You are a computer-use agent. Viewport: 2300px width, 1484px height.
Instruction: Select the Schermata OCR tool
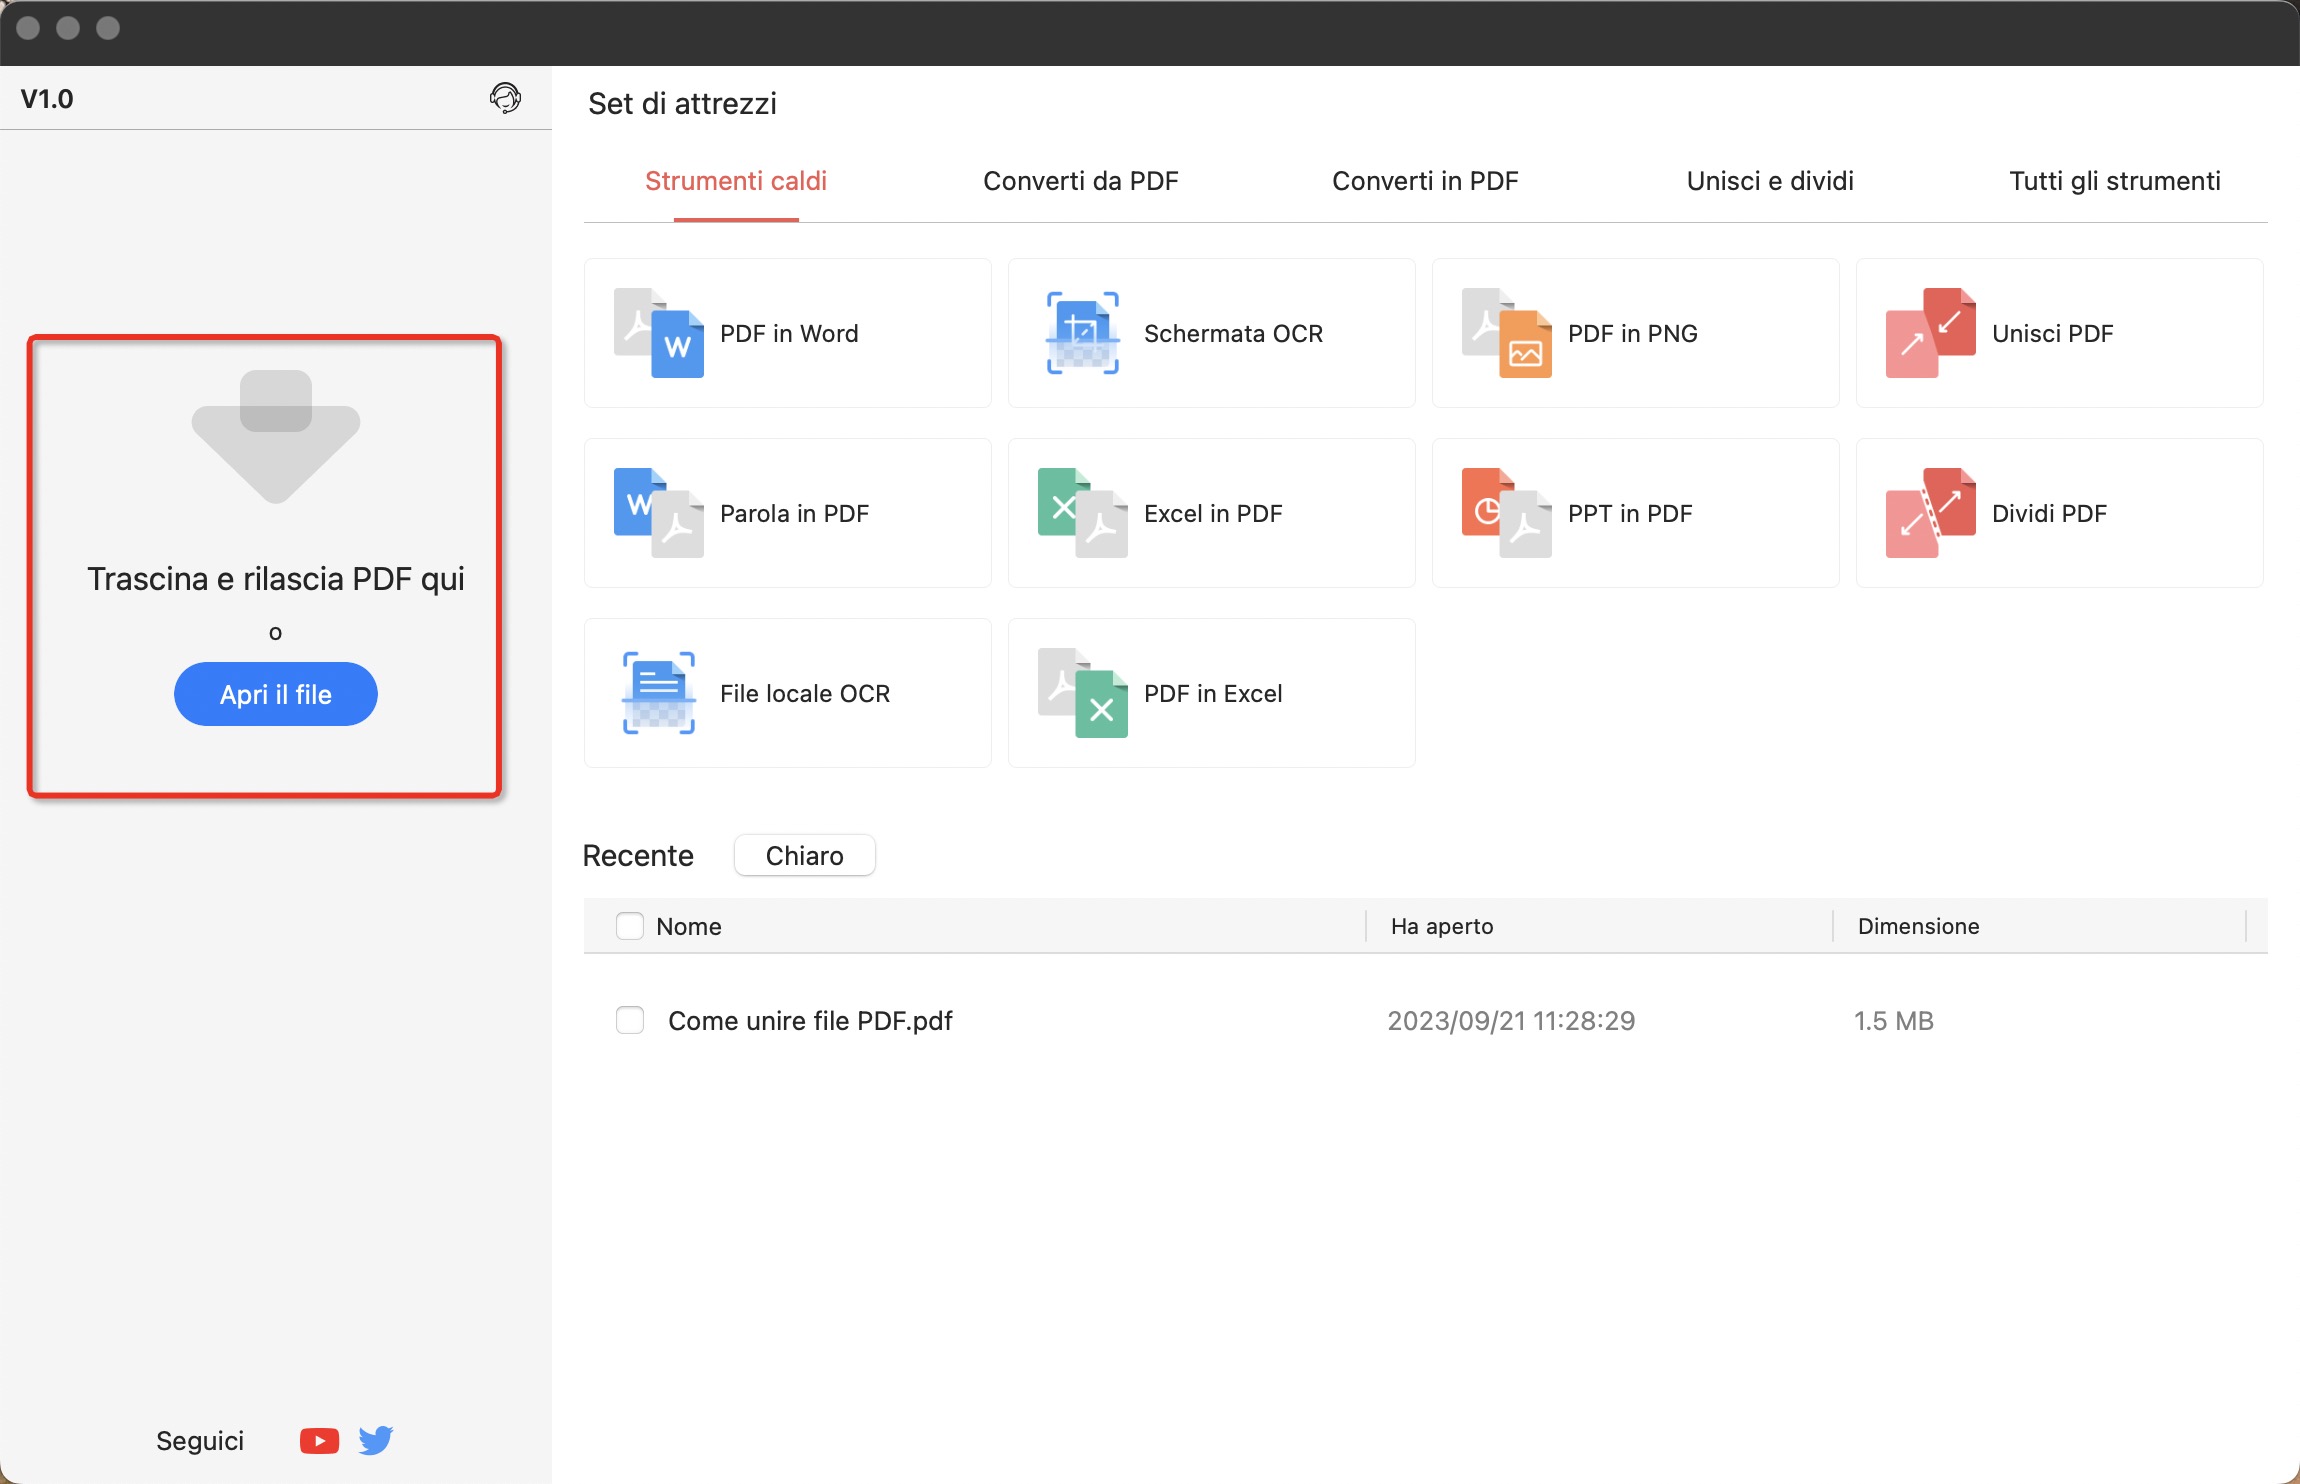pyautogui.click(x=1210, y=333)
